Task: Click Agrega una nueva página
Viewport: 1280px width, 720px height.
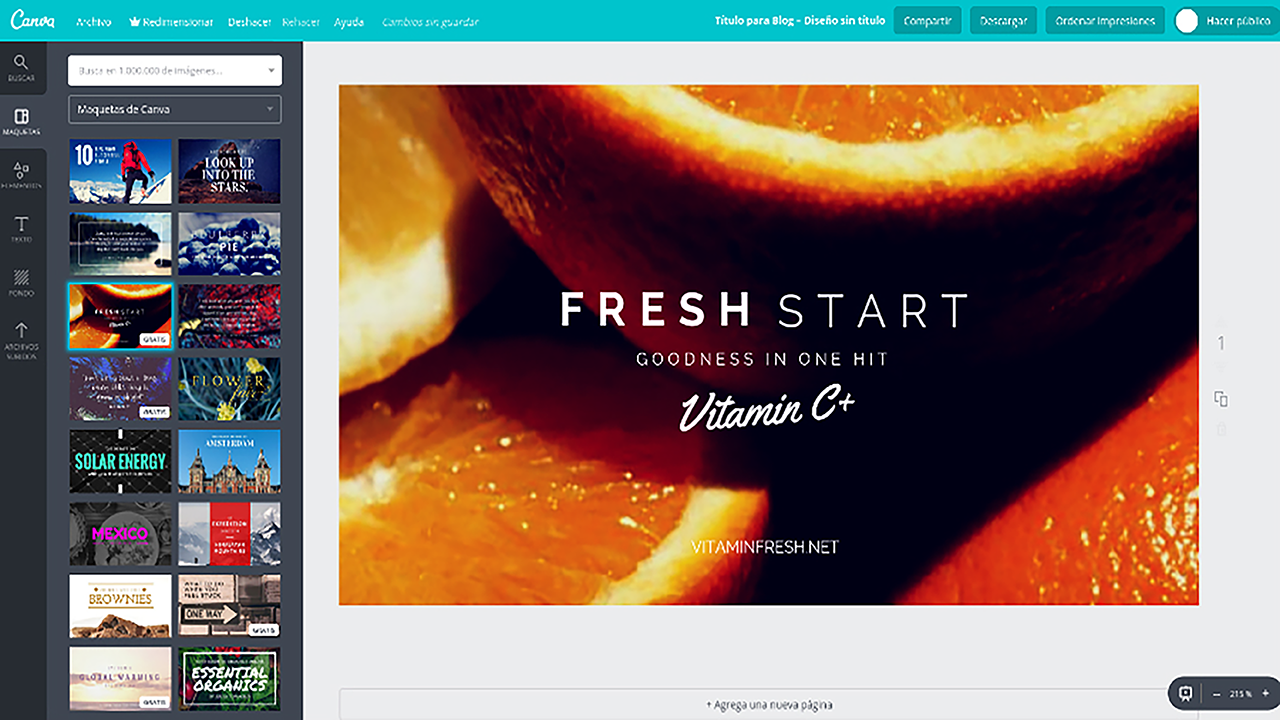Action: tap(769, 704)
